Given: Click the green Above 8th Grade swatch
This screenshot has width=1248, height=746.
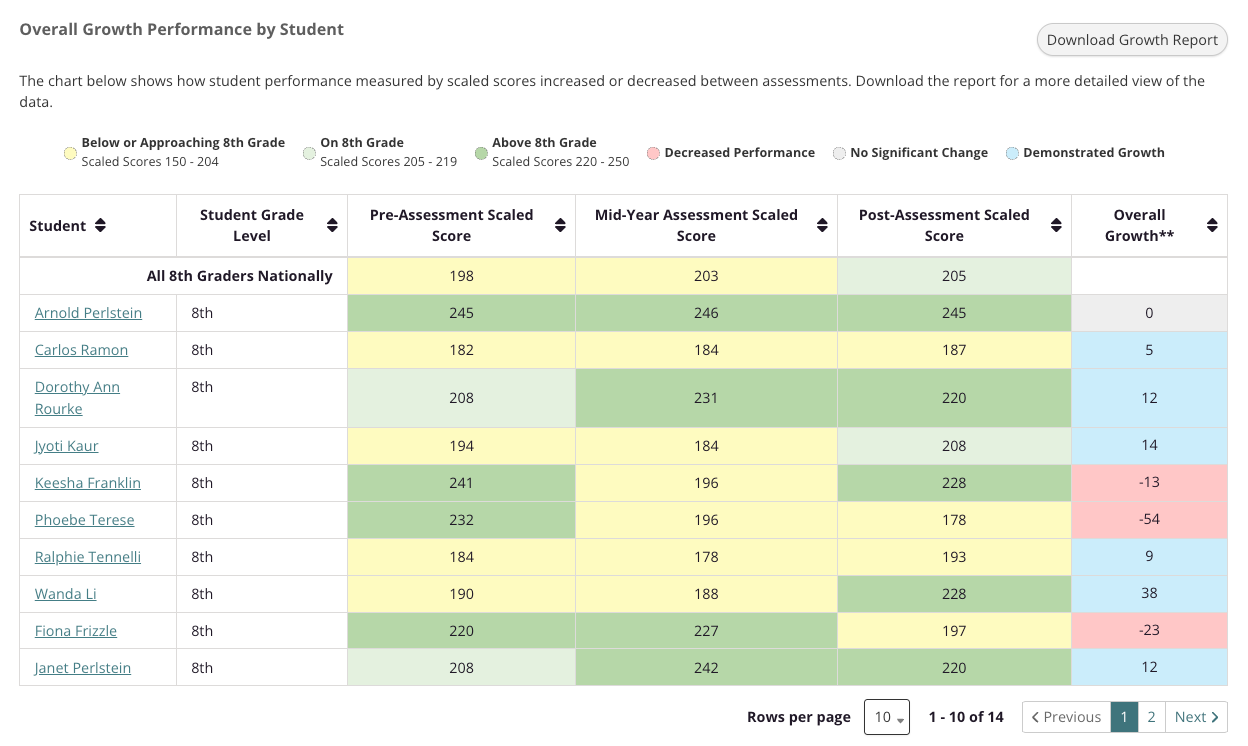Looking at the screenshot, I should tap(481, 153).
